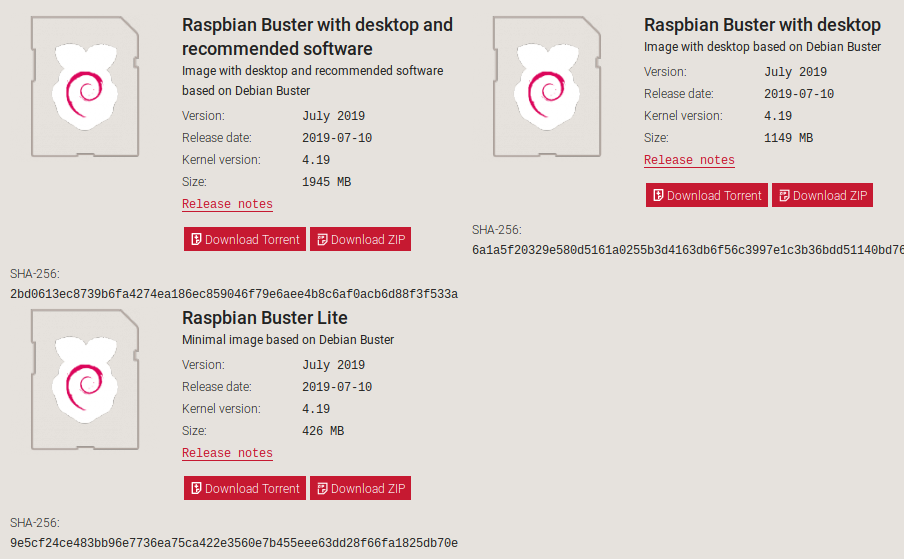
Task: Click the size value 426 MB
Action: pyautogui.click(x=323, y=431)
